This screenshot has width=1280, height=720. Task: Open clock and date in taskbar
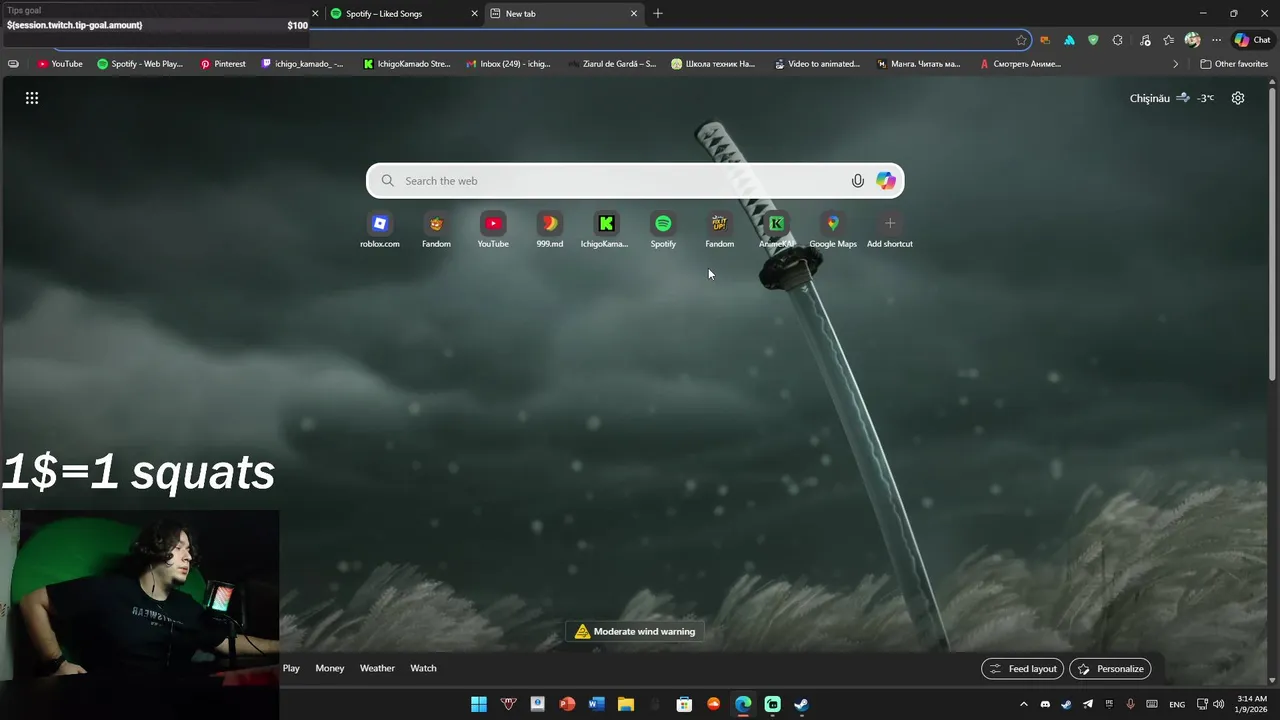click(1252, 704)
